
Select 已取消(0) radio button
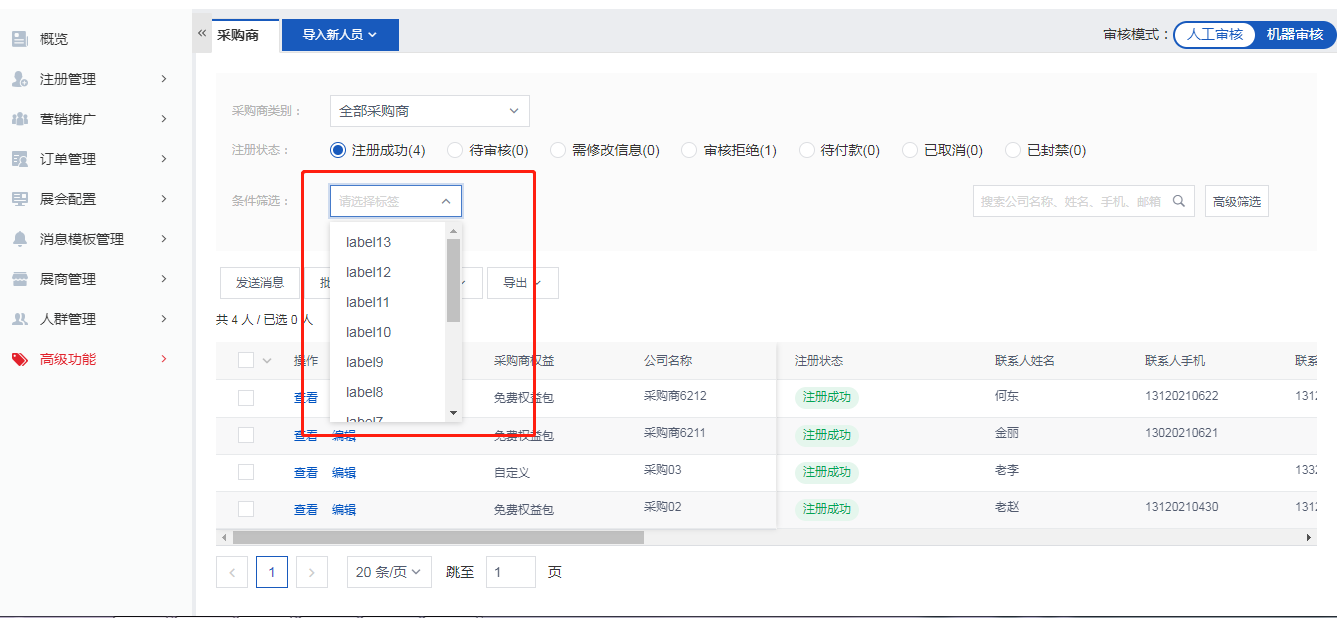coord(910,150)
